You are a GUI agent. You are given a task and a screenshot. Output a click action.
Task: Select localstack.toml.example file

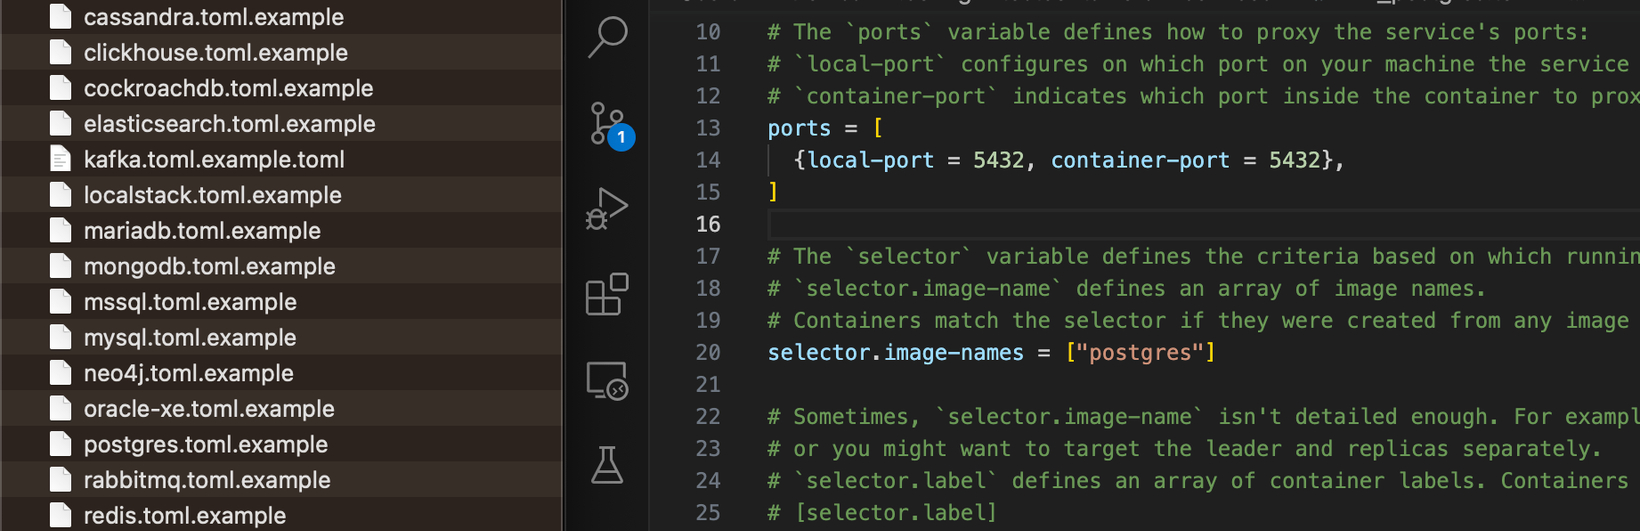(280, 195)
